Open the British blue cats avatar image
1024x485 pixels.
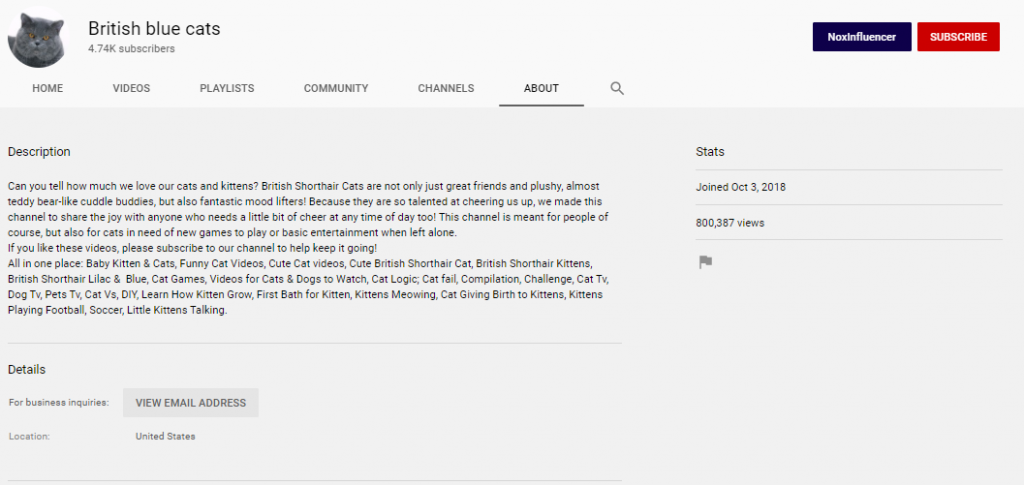39,37
